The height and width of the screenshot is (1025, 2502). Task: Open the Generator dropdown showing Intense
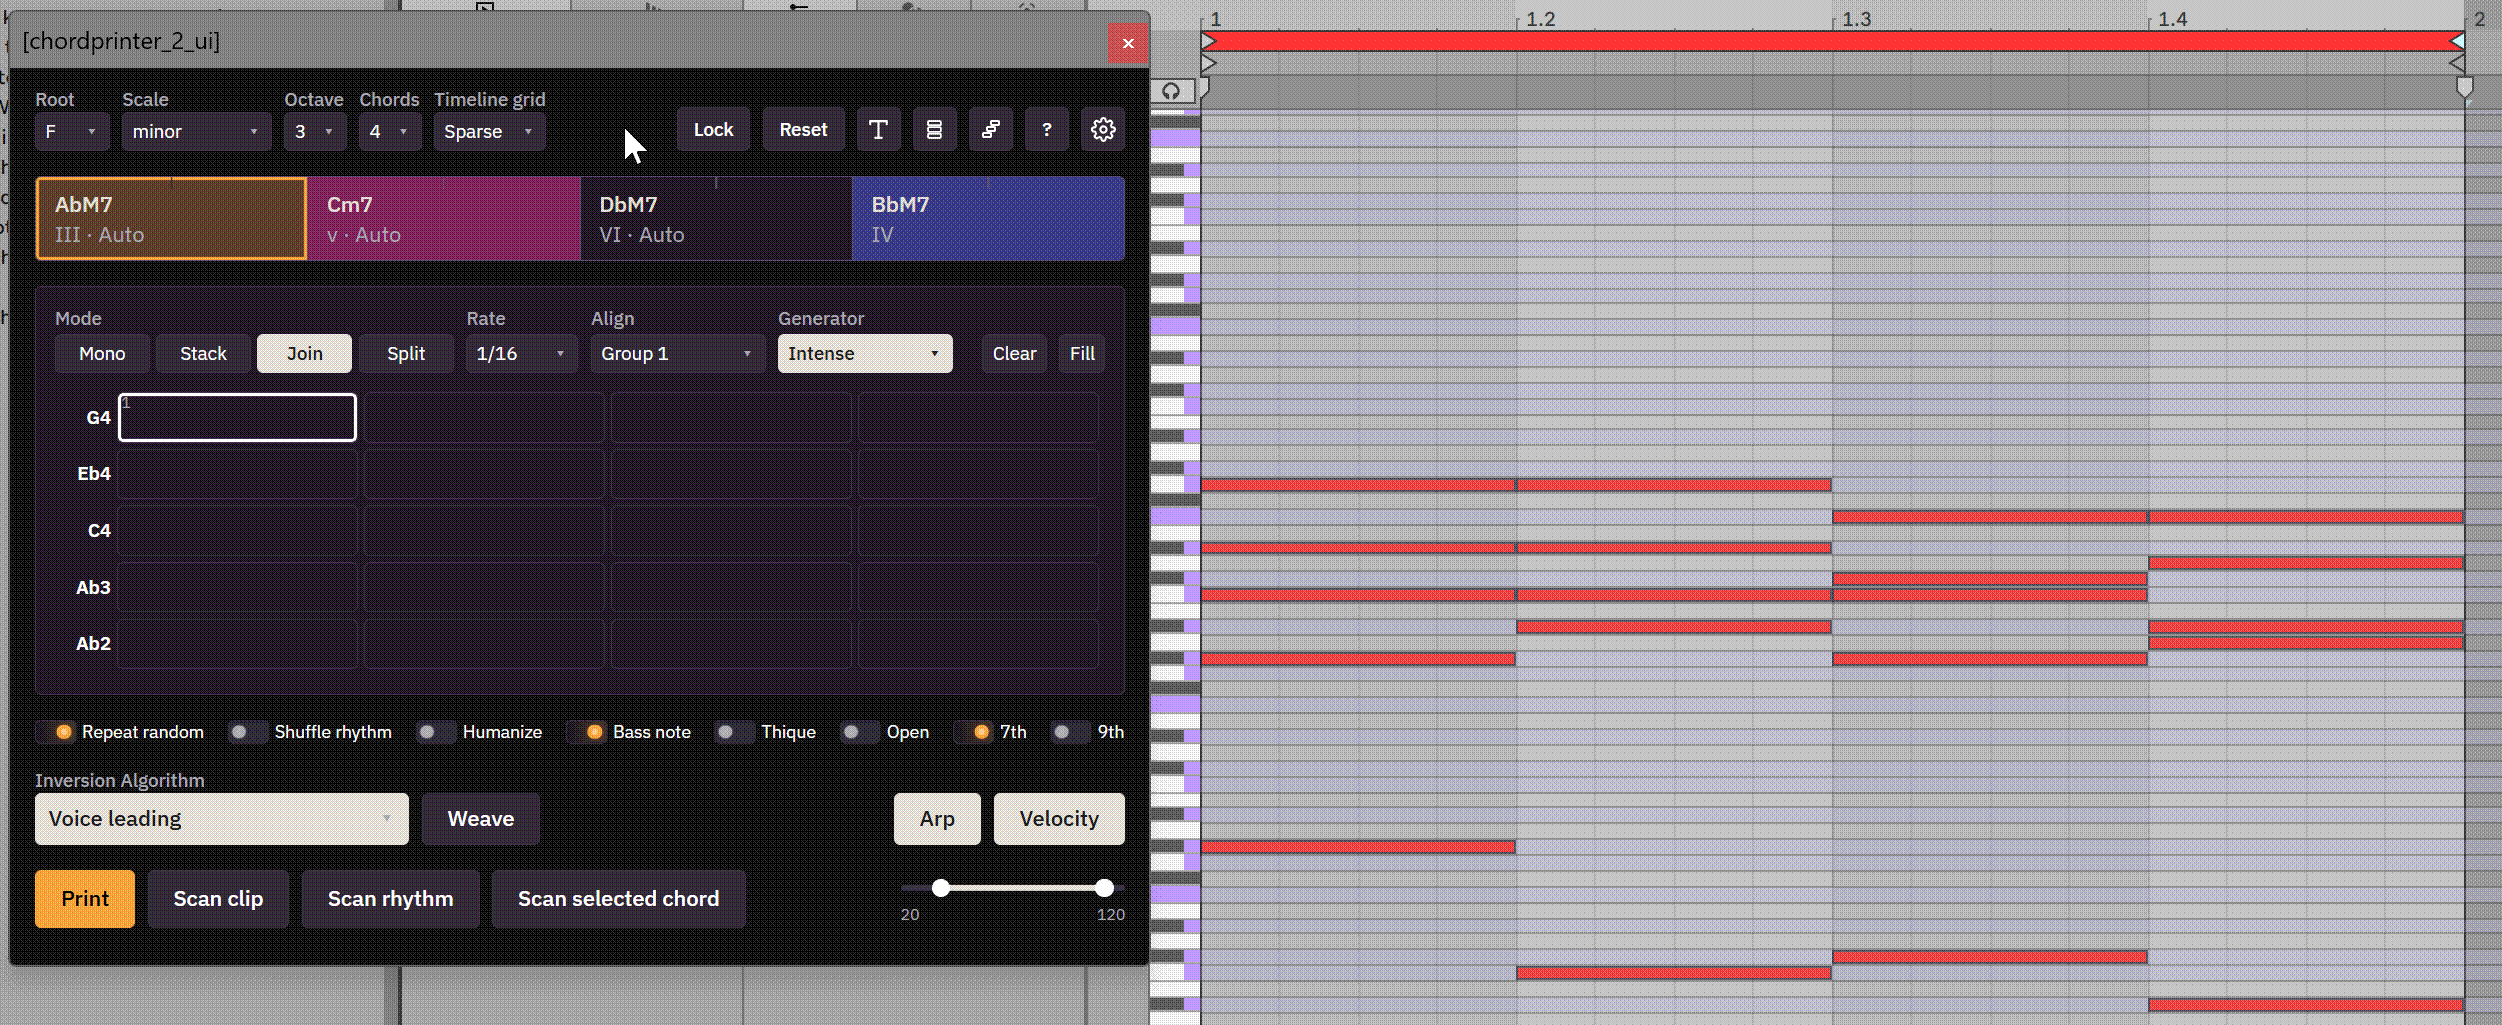coord(865,354)
